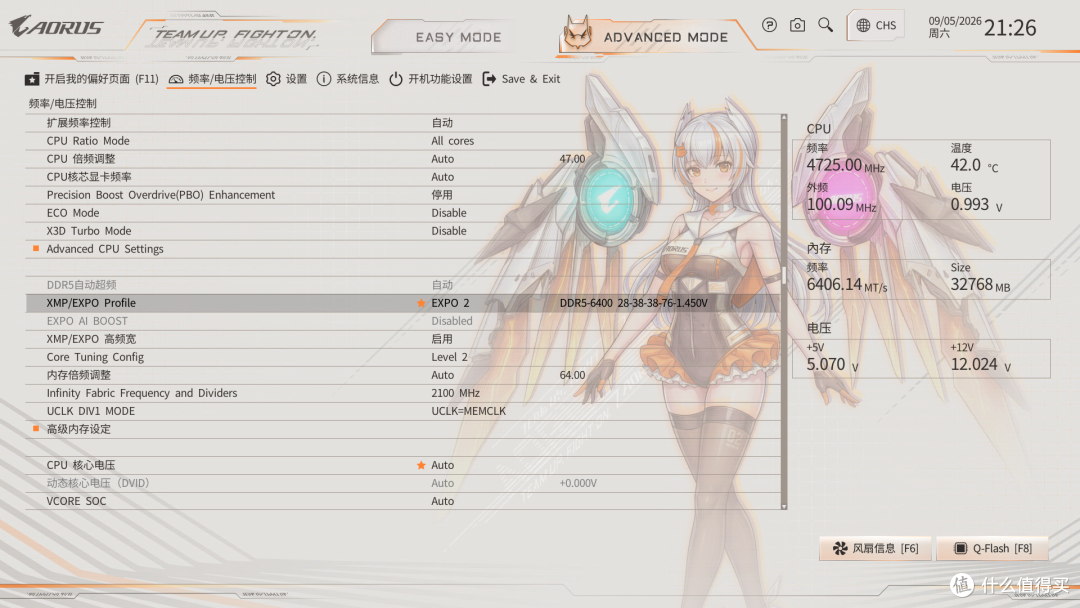Viewport: 1080px width, 608px height.
Task: Click the 32768 MB memory size value
Action: pos(980,284)
